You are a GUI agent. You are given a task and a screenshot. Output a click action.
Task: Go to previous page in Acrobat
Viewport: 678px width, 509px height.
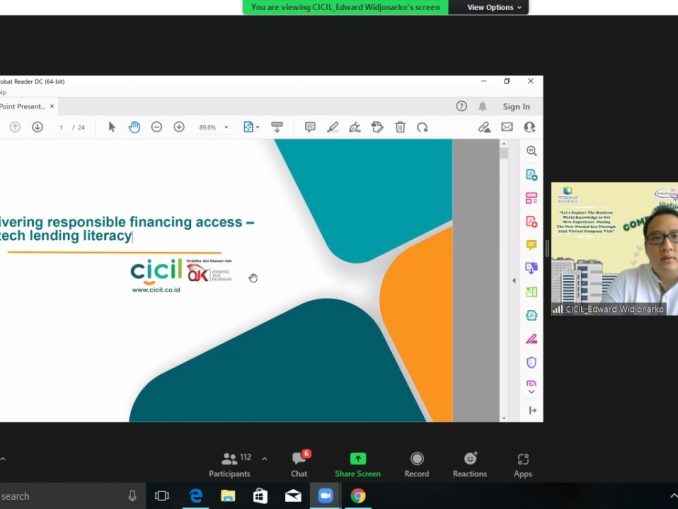pos(15,127)
